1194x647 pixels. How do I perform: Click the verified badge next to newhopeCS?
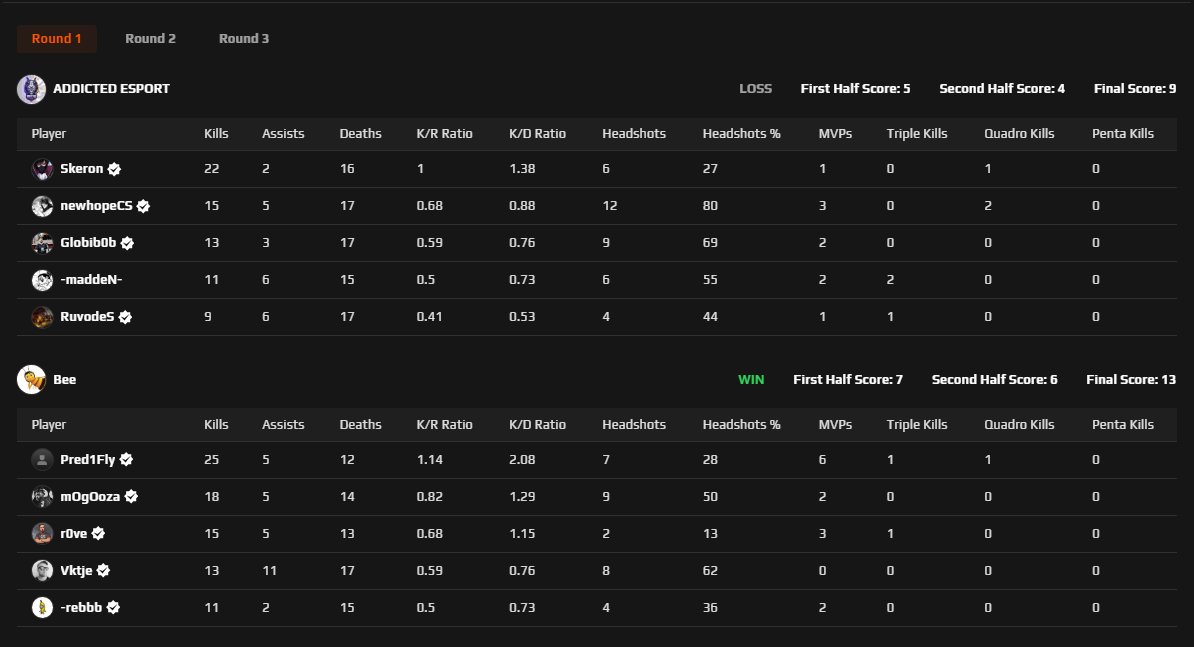(143, 206)
